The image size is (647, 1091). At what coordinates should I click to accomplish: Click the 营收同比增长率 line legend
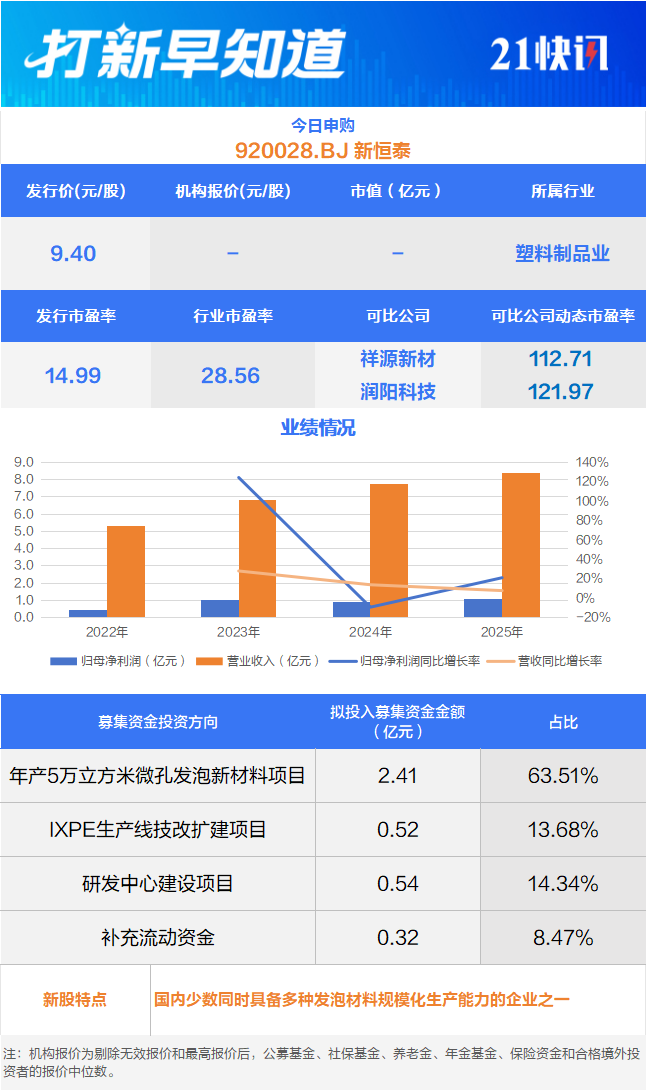(501, 661)
